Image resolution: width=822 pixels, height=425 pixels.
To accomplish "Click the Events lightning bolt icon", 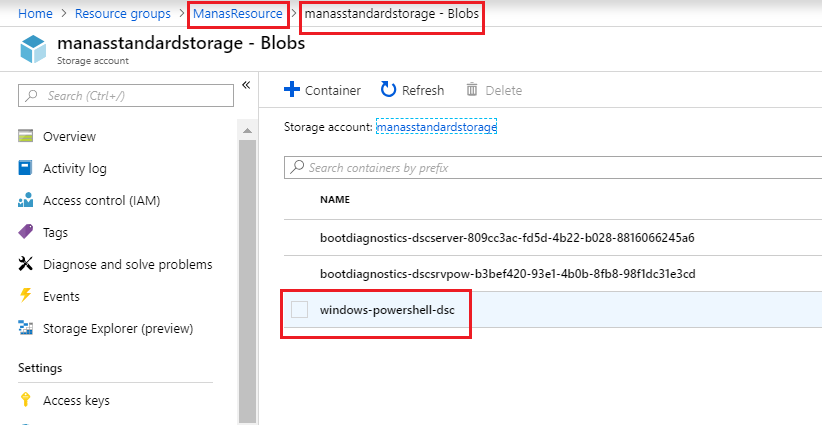I will [26, 296].
